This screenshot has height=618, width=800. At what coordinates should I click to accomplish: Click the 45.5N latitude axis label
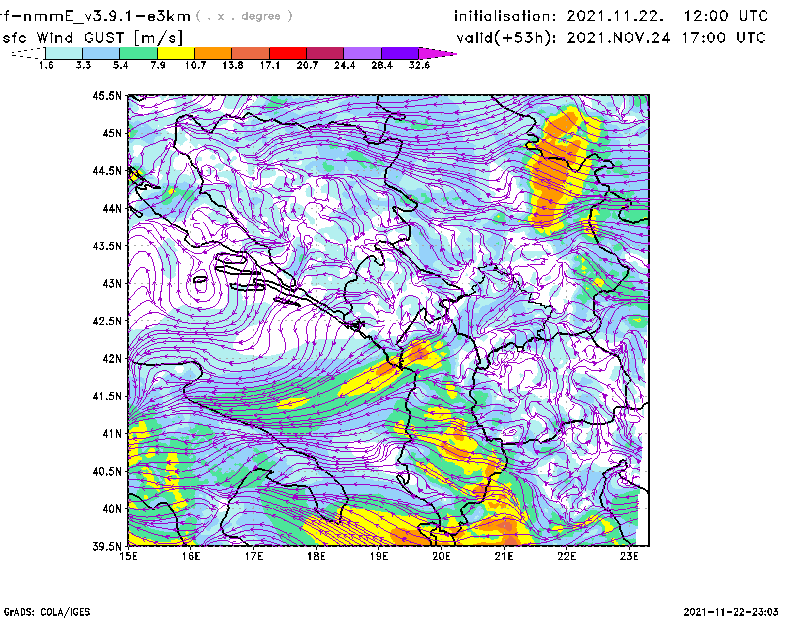click(x=107, y=96)
